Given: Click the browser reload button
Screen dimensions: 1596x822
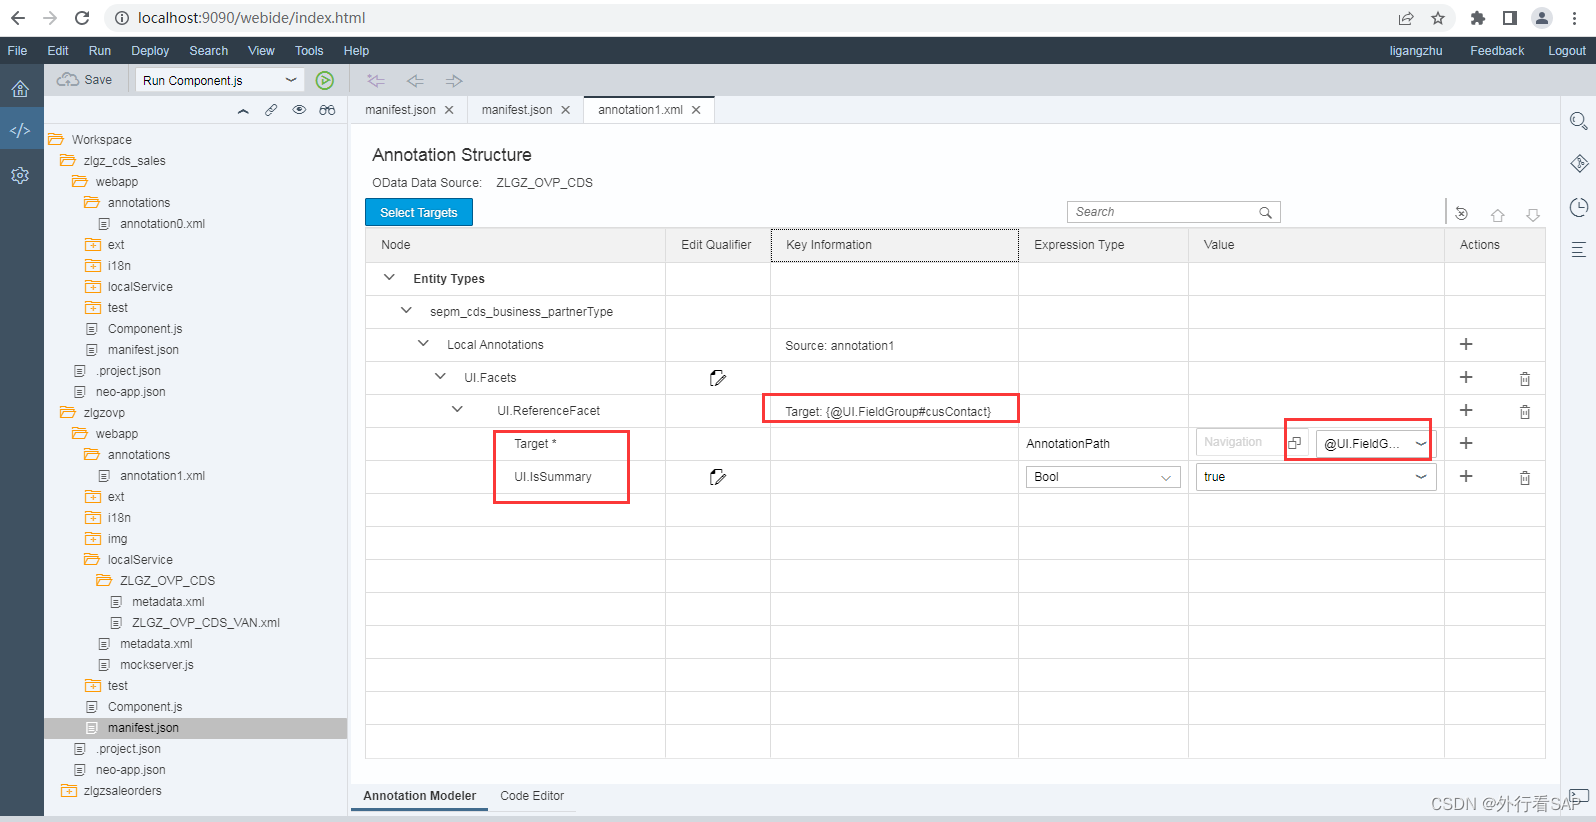Looking at the screenshot, I should click(82, 18).
